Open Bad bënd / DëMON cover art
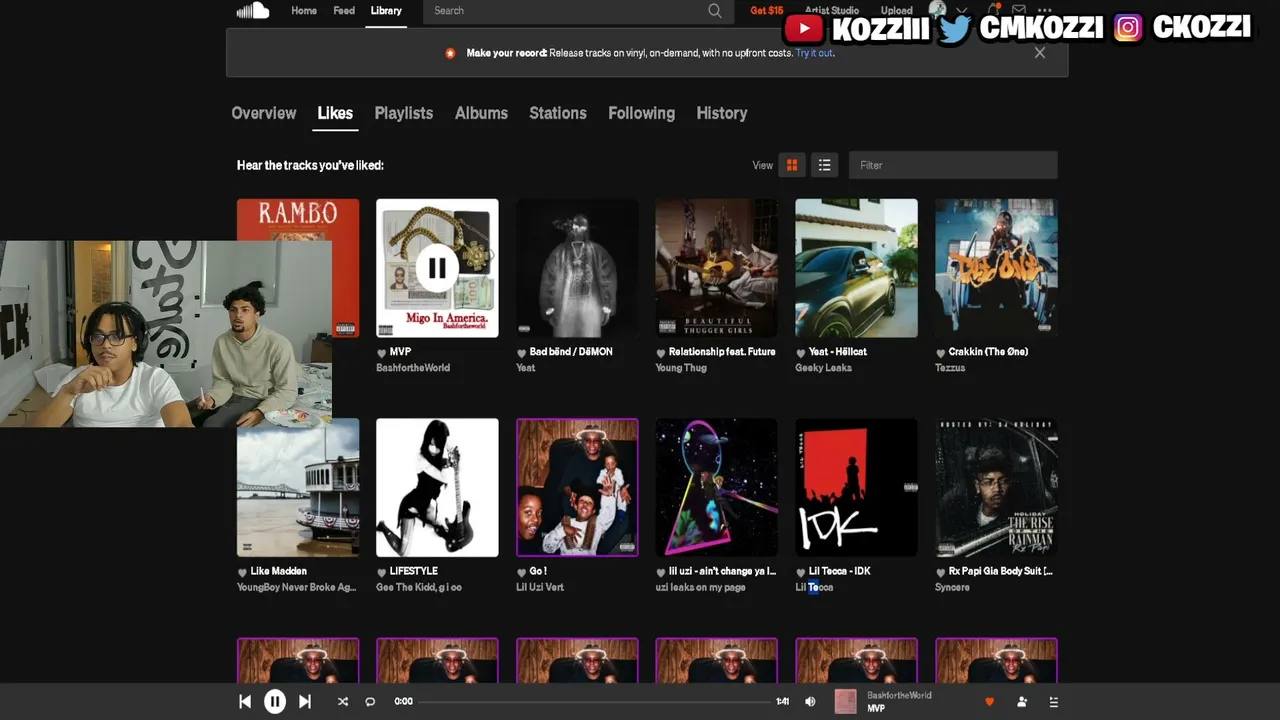Image resolution: width=1280 pixels, height=720 pixels. pos(577,268)
